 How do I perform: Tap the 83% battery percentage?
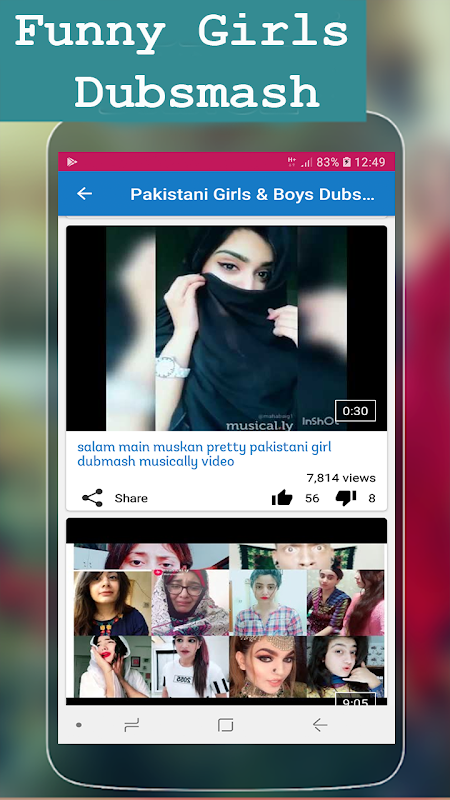tap(328, 162)
